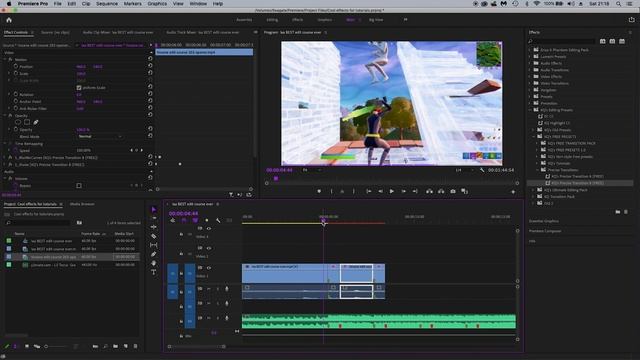This screenshot has height=360, width=640.
Task: Click New Item icon in Project panel
Action: (x=126, y=346)
